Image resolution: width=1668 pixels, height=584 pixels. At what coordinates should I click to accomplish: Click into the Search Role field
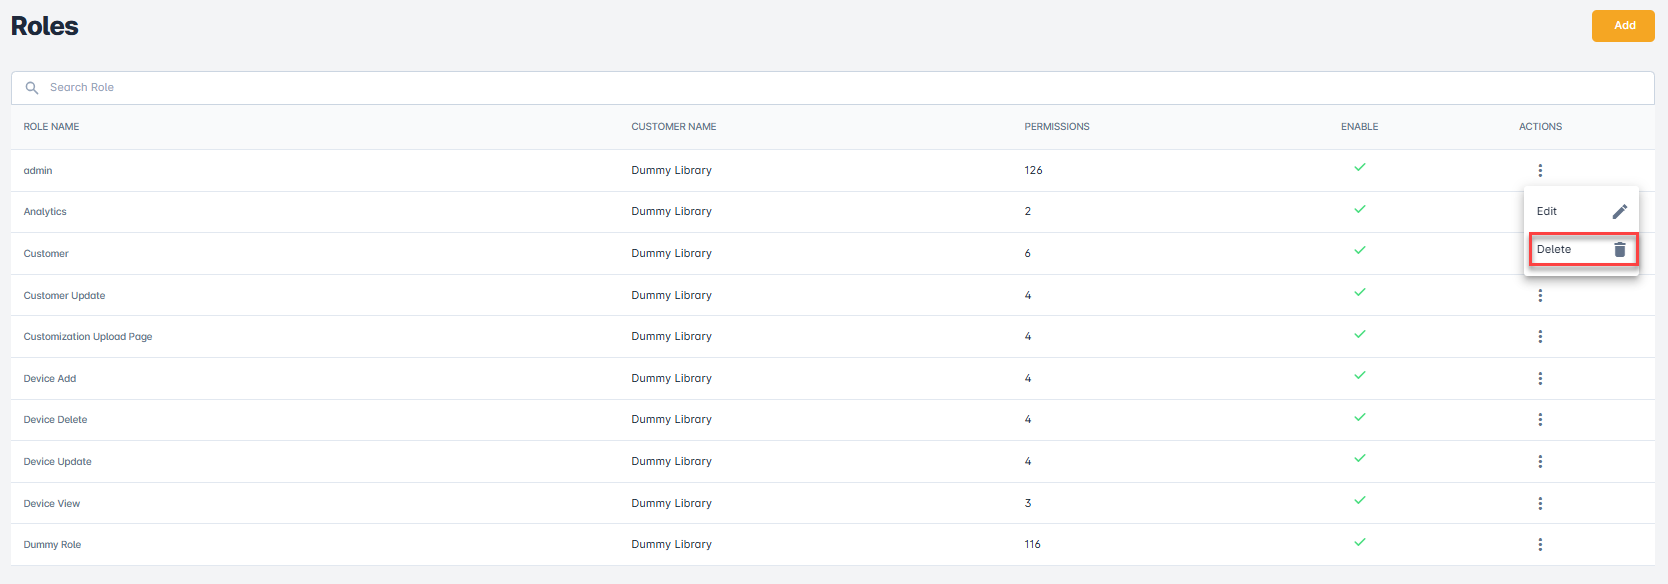800,88
